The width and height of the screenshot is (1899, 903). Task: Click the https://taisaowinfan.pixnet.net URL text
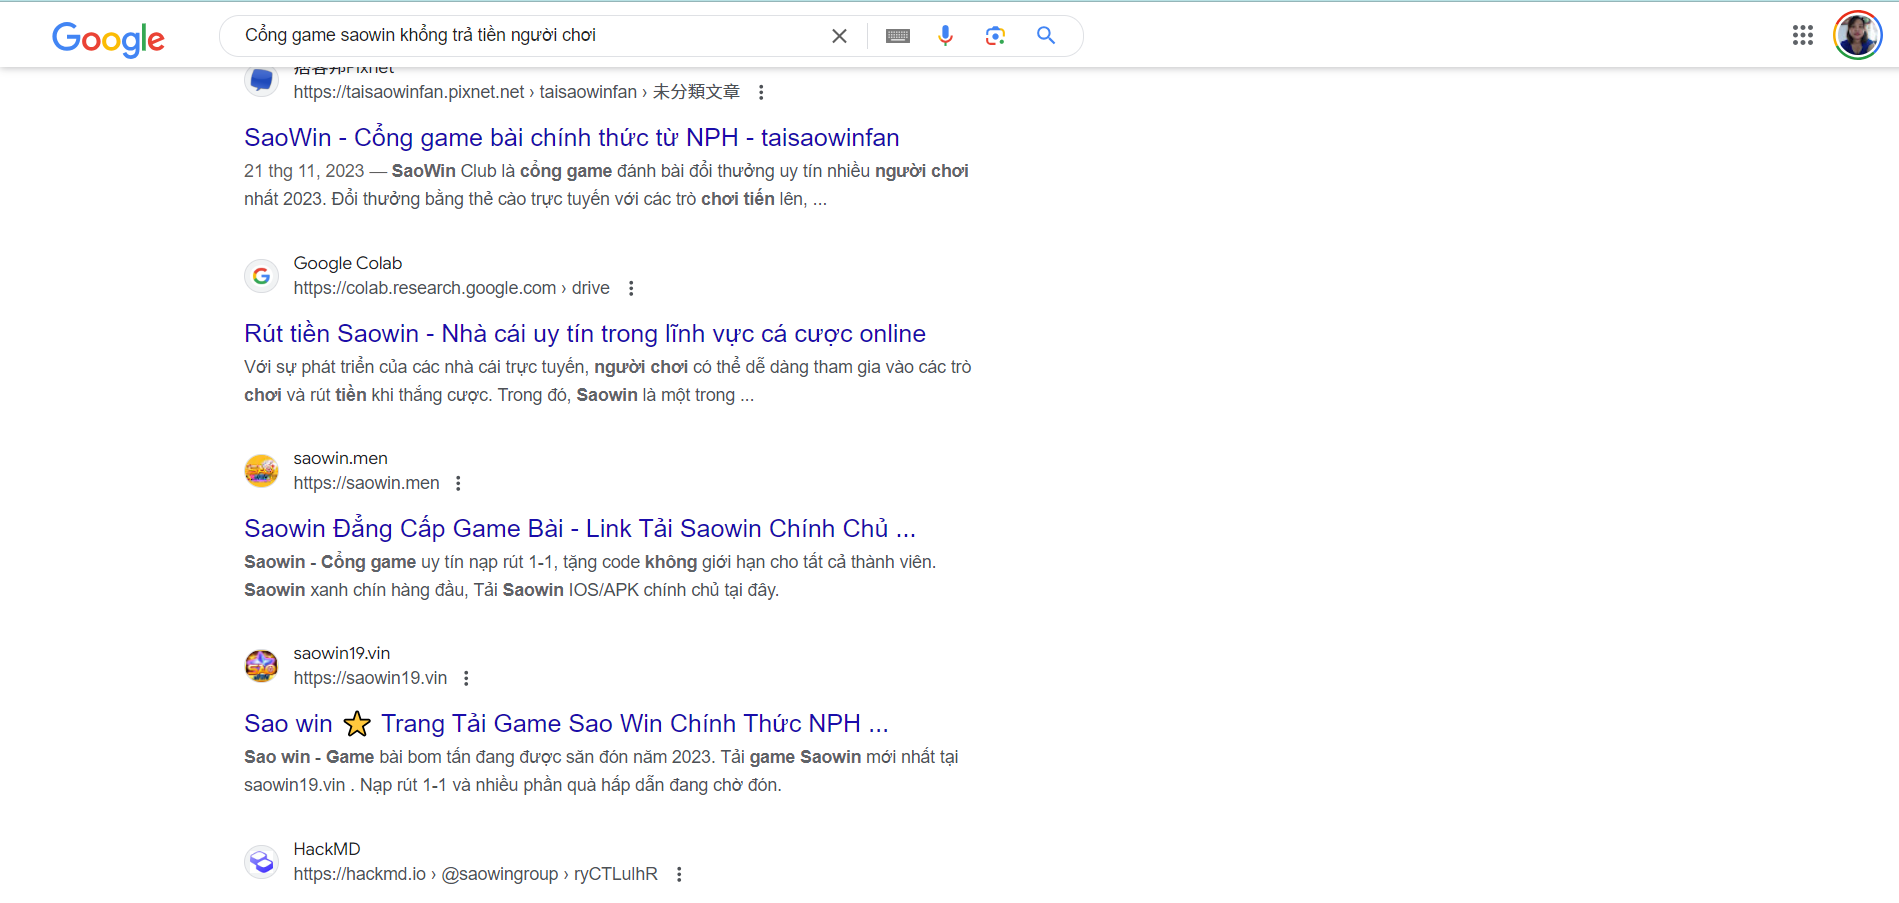coord(516,92)
